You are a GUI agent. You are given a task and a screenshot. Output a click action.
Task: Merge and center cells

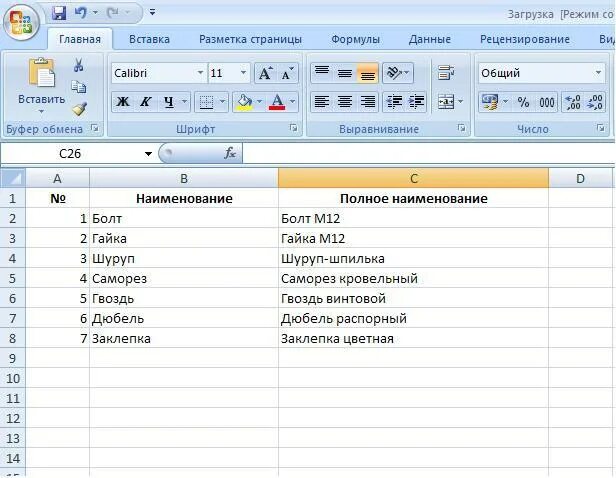point(446,102)
